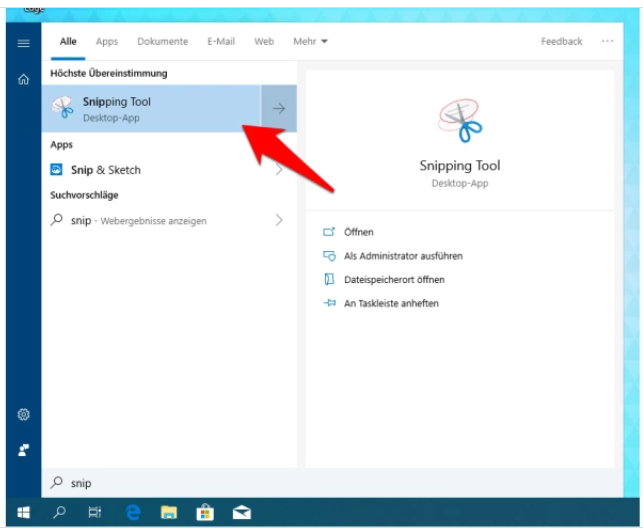This screenshot has width=643, height=532.
Task: Select the Snipping Tool Desktop-App result
Action: tap(151, 108)
